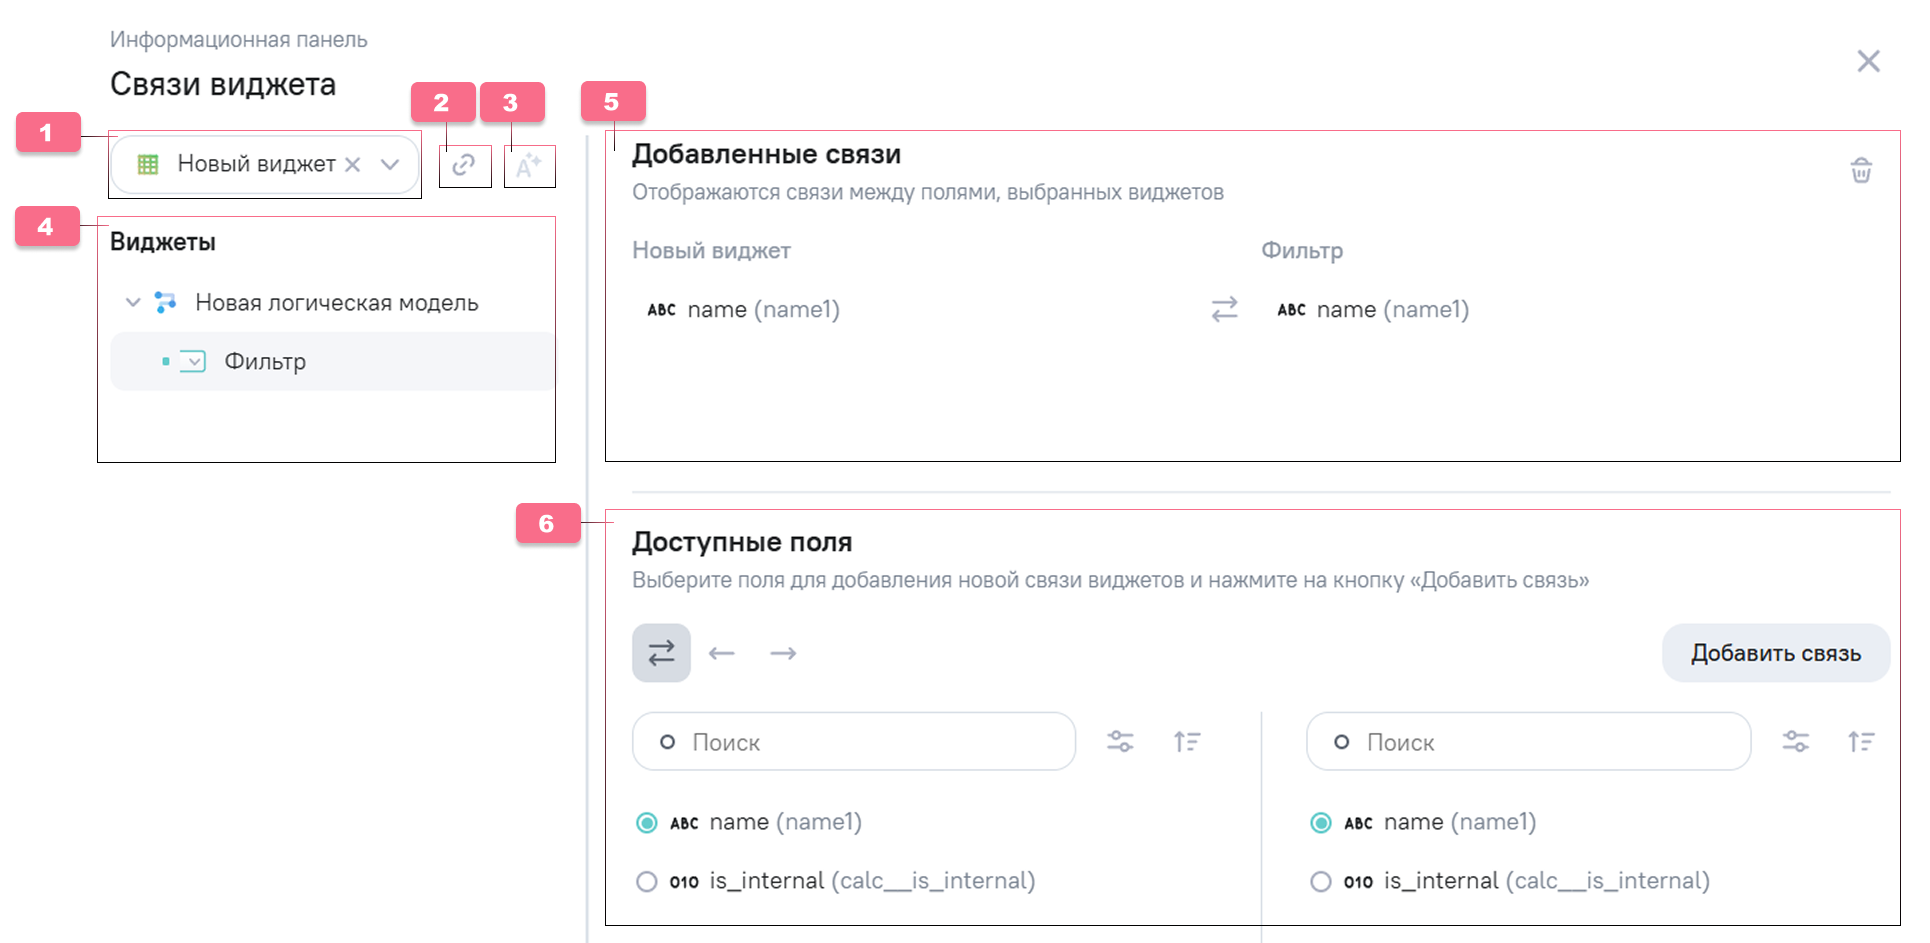Choose left arrow link direction
This screenshot has height=943, width=1930.
[x=721, y=653]
